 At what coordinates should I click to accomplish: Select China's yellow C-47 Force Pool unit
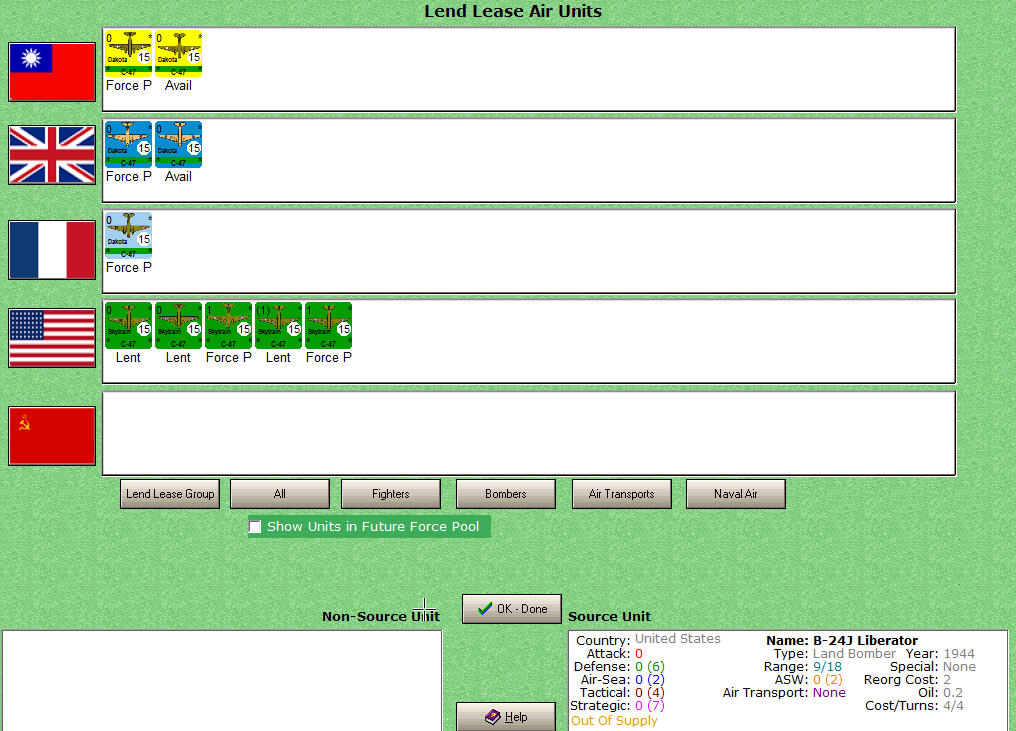[x=128, y=53]
